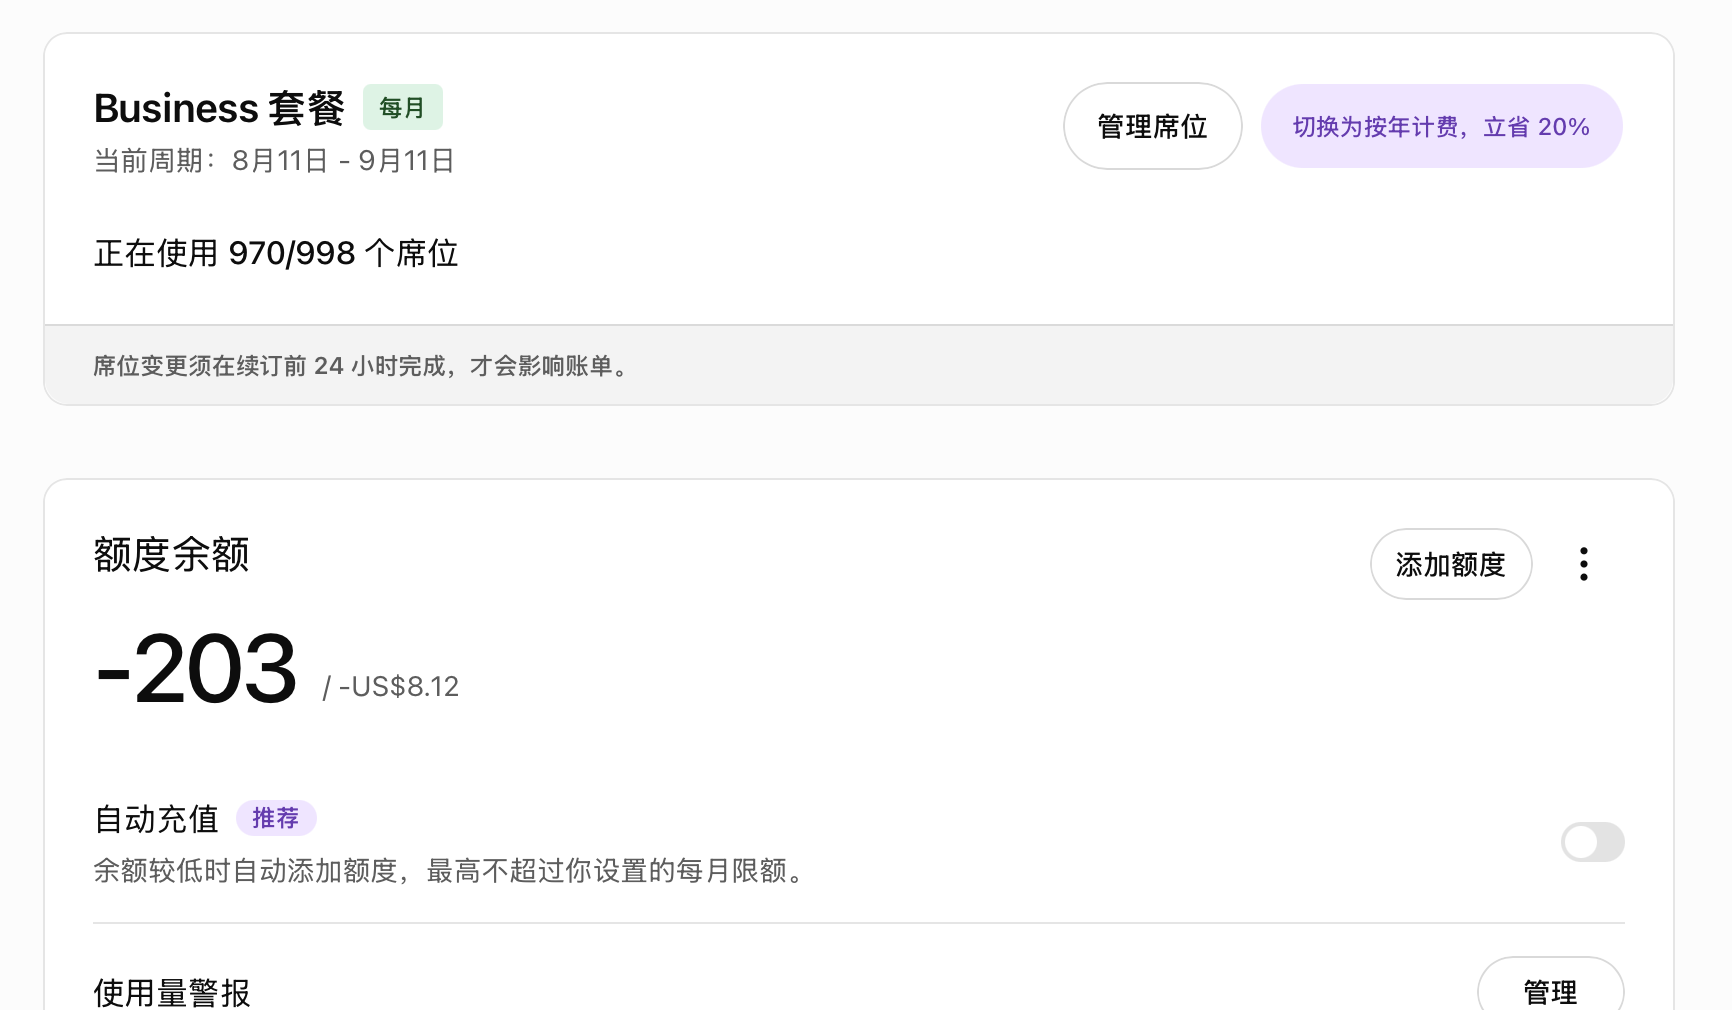This screenshot has width=1732, height=1010.
Task: Click the 当前周期 8月11日 - 9月11日 text
Action: [x=274, y=161]
